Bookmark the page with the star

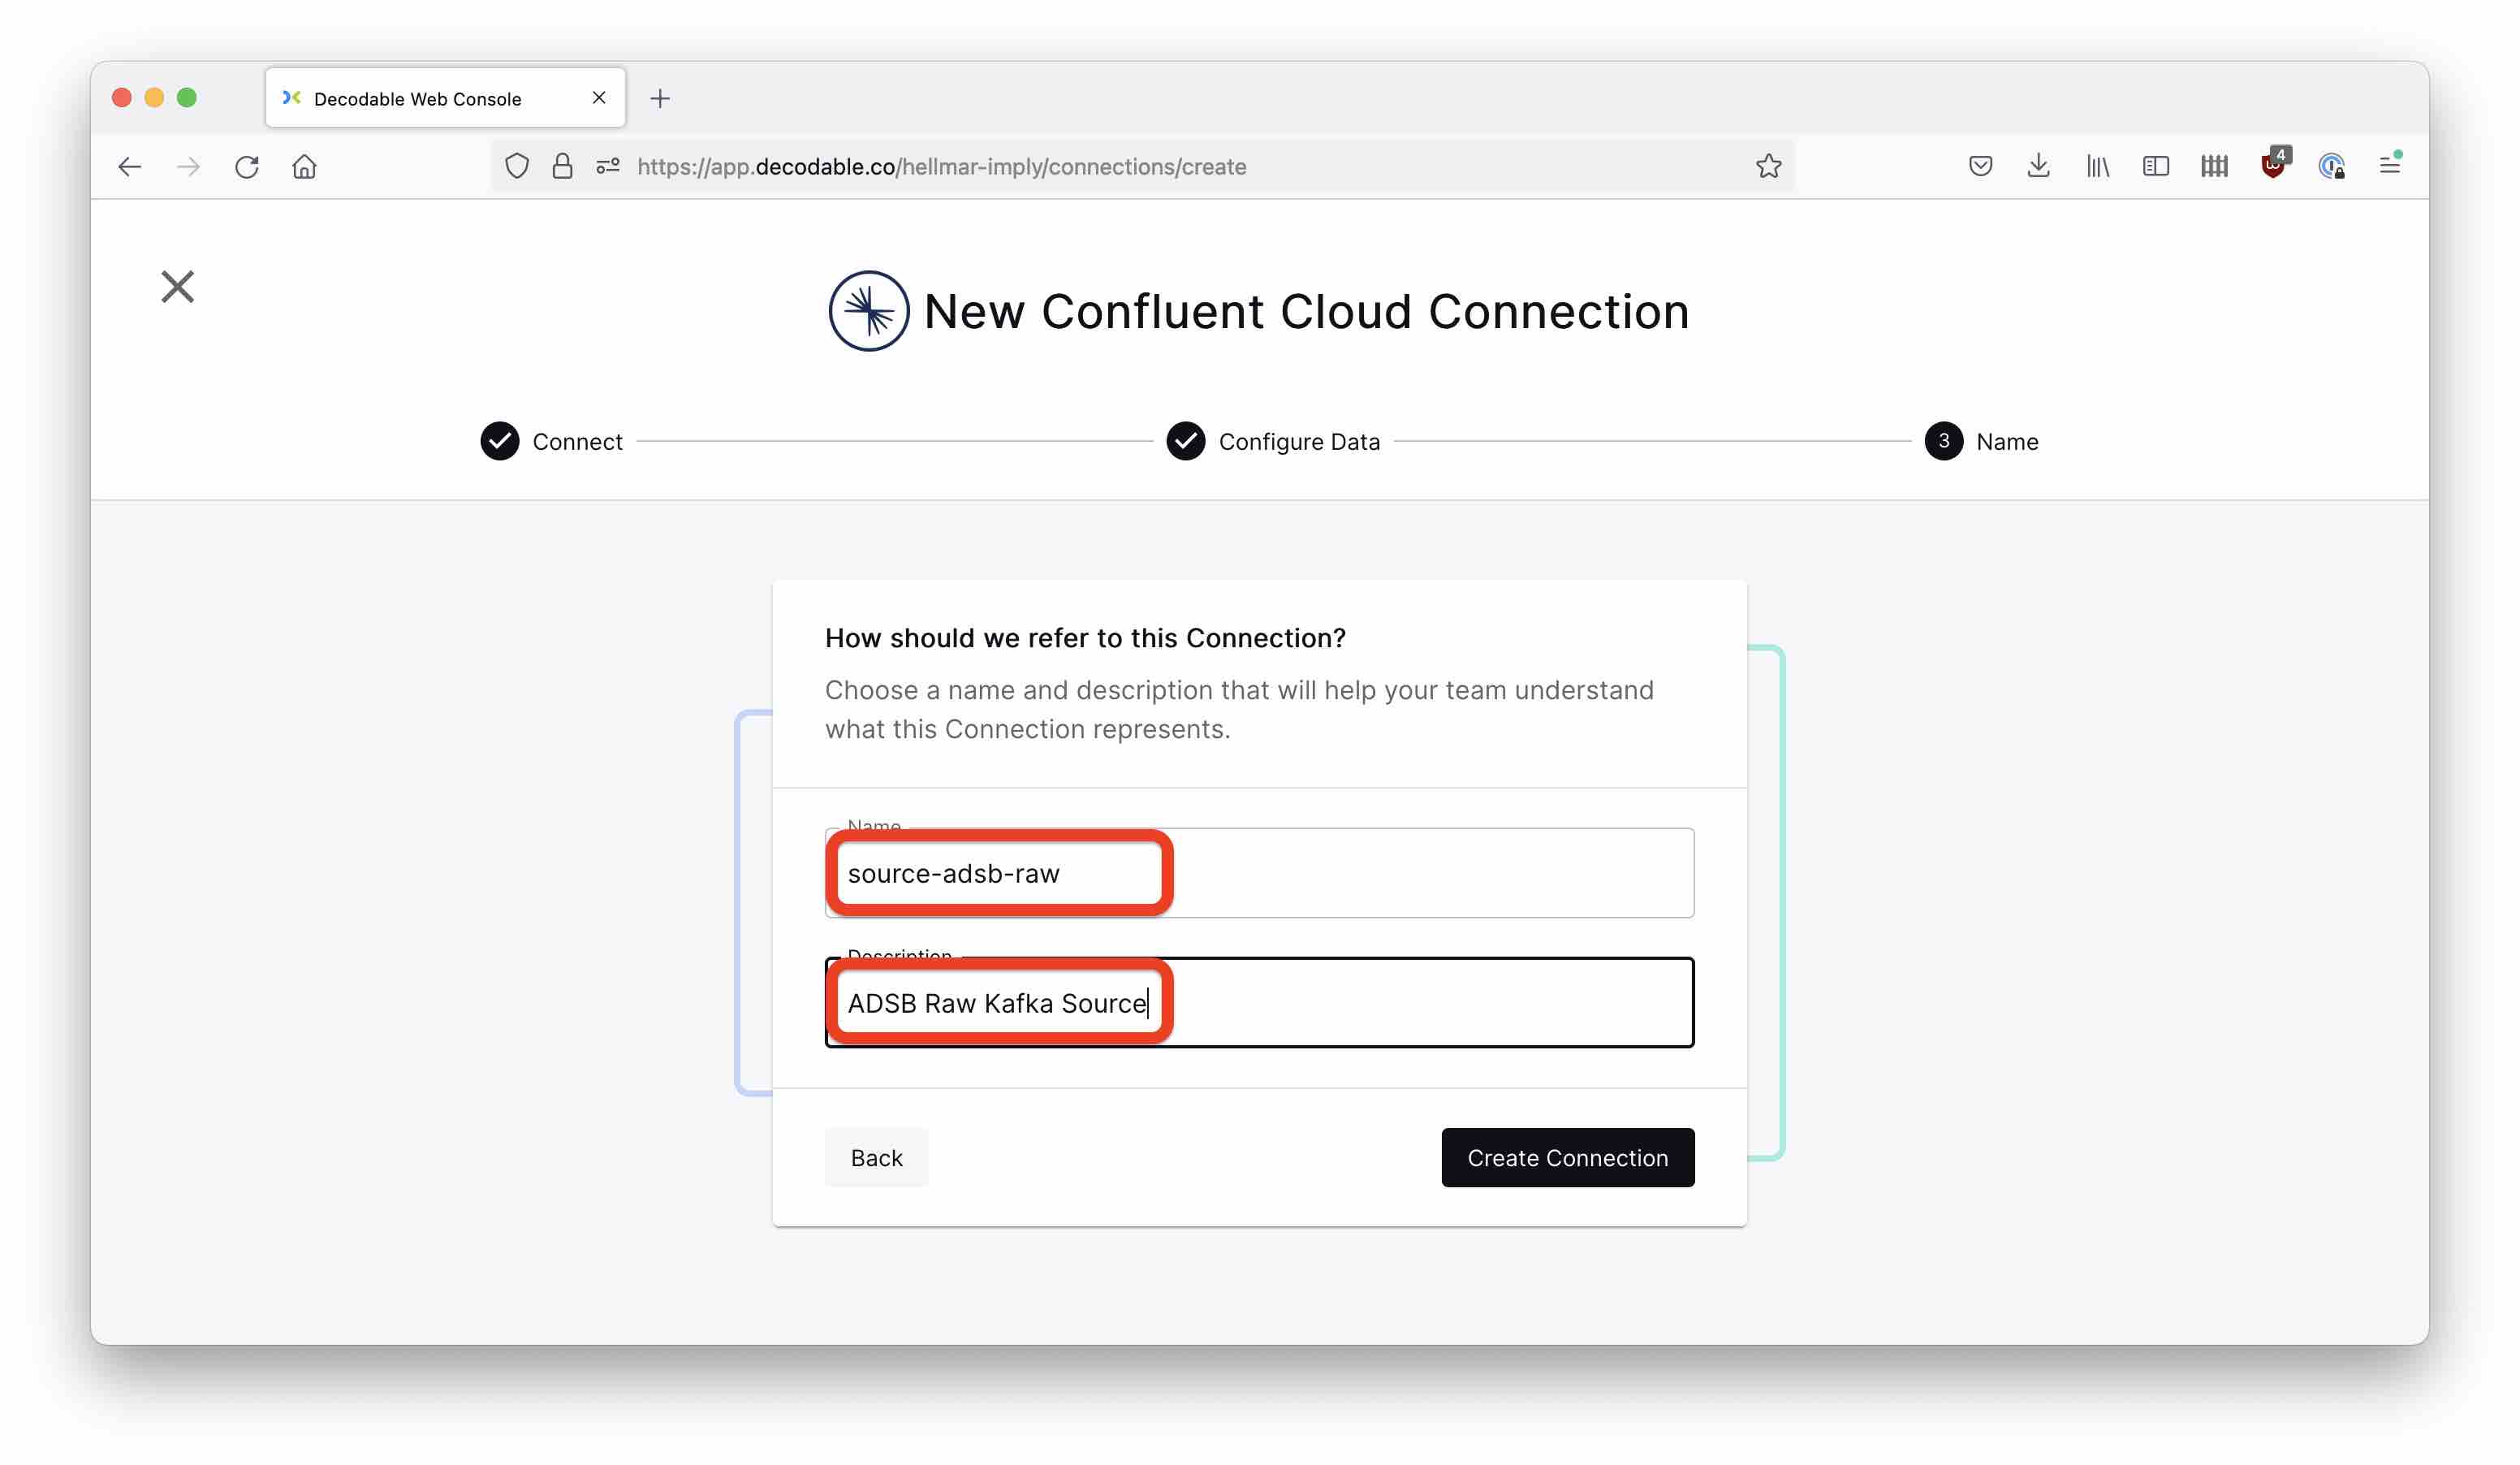click(1768, 166)
